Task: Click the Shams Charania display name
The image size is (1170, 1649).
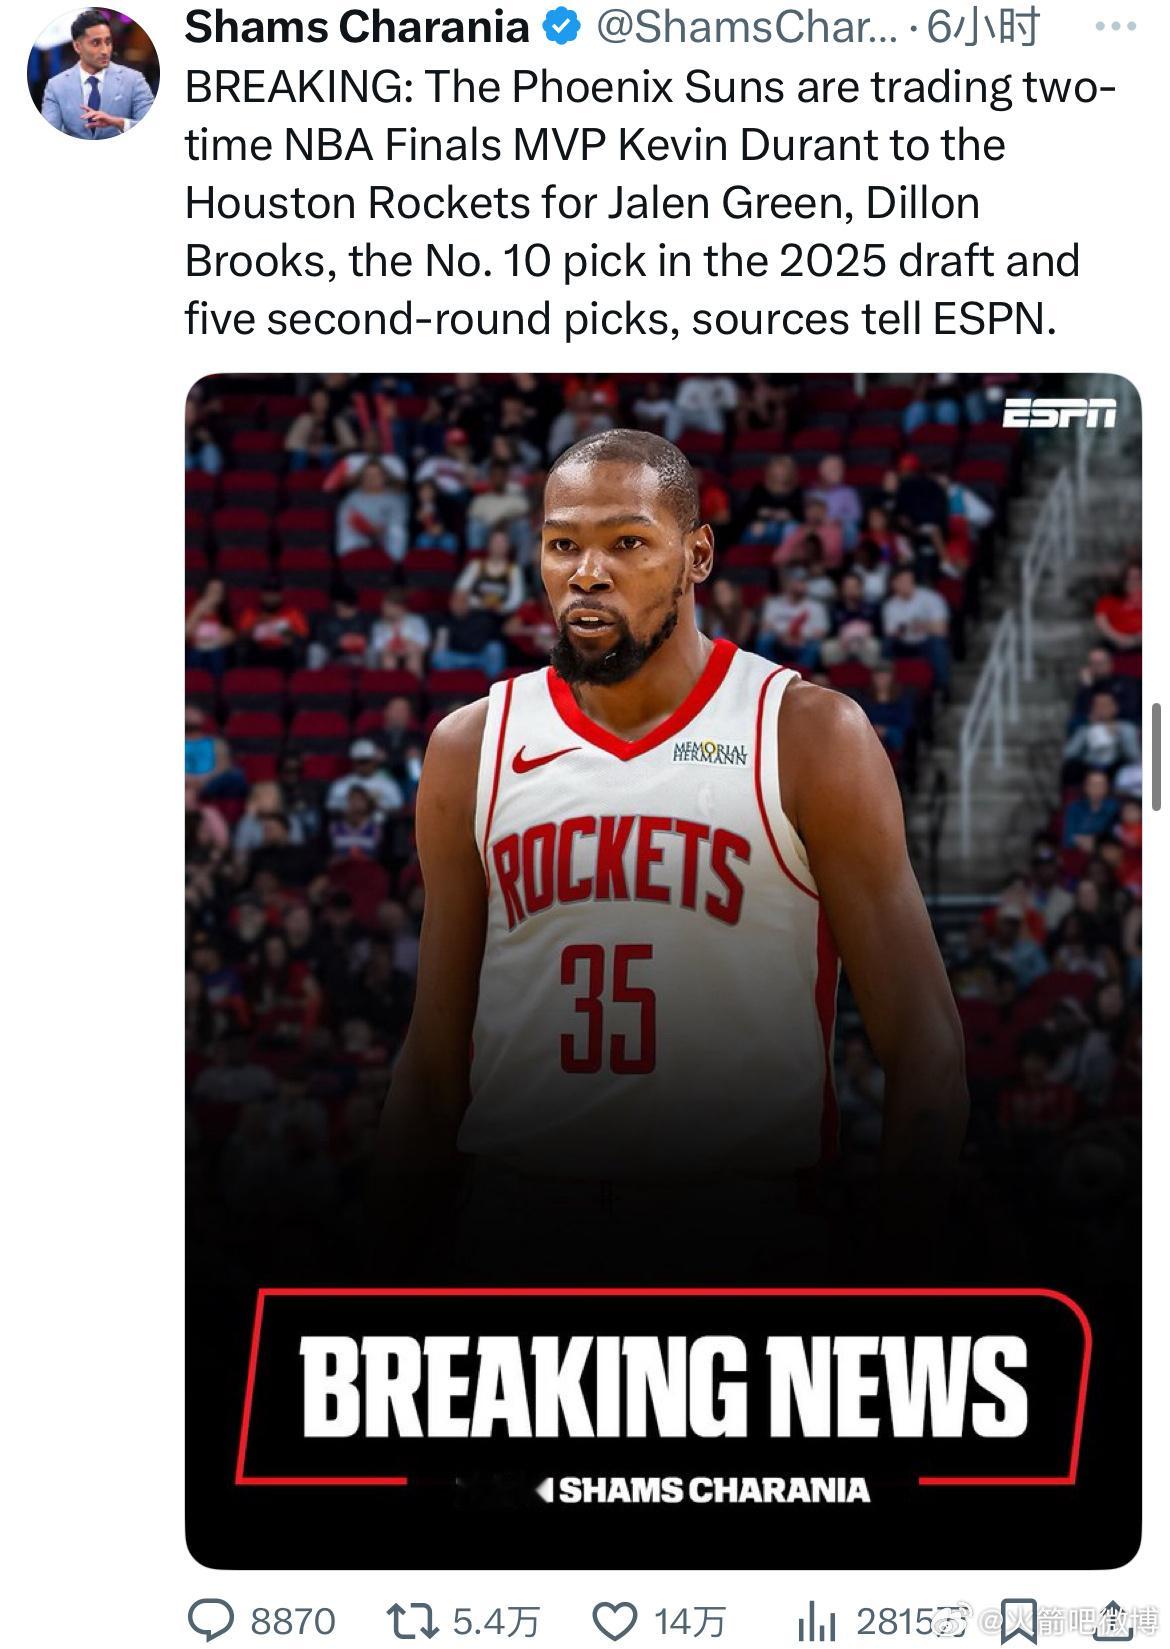Action: coord(357,28)
